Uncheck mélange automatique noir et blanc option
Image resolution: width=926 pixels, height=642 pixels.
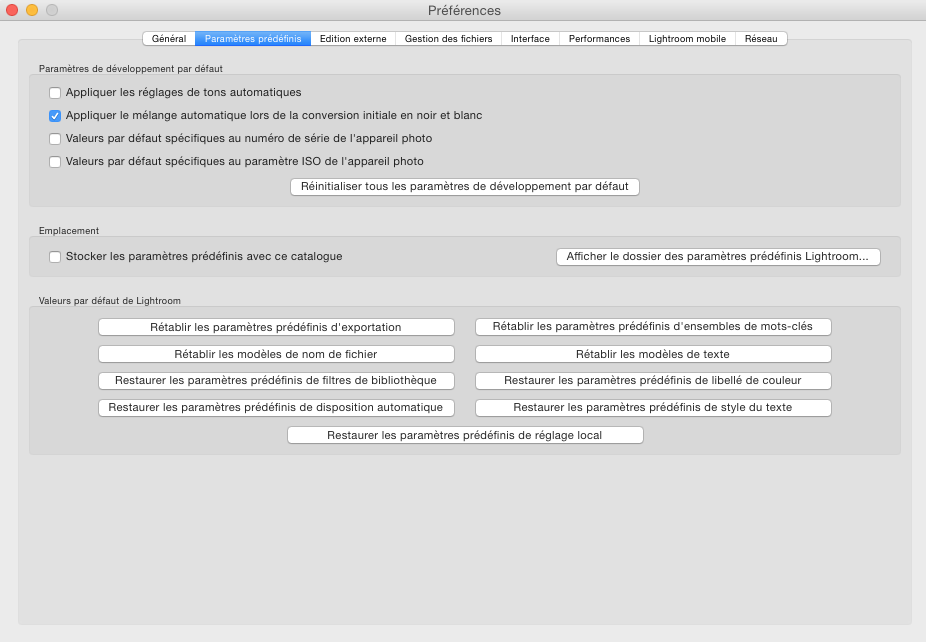click(x=55, y=116)
